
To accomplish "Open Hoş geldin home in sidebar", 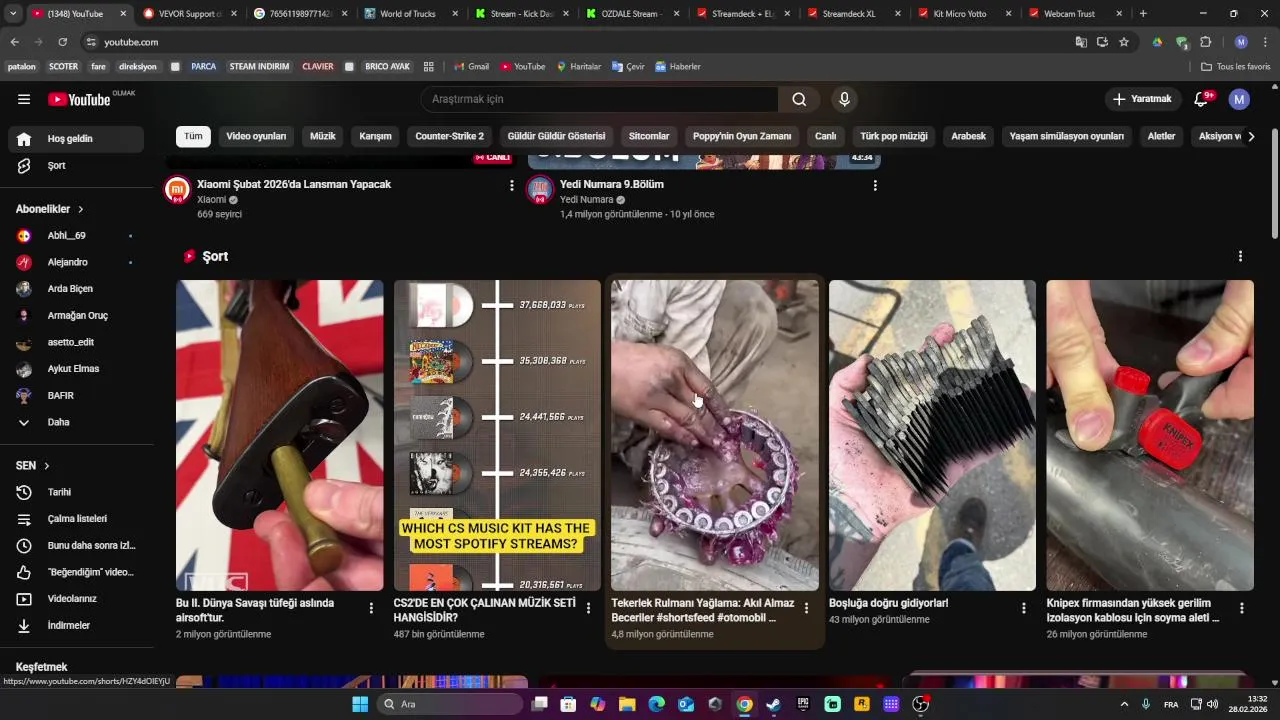I will [x=75, y=139].
